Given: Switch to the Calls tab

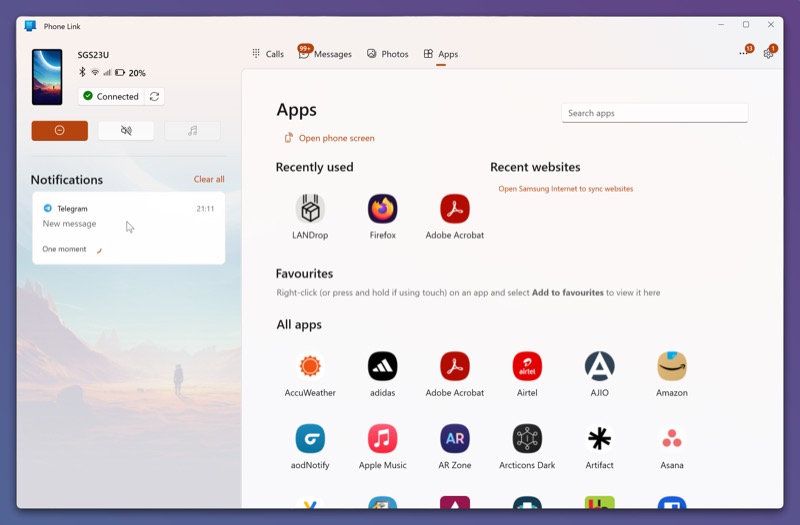Looking at the screenshot, I should (268, 54).
